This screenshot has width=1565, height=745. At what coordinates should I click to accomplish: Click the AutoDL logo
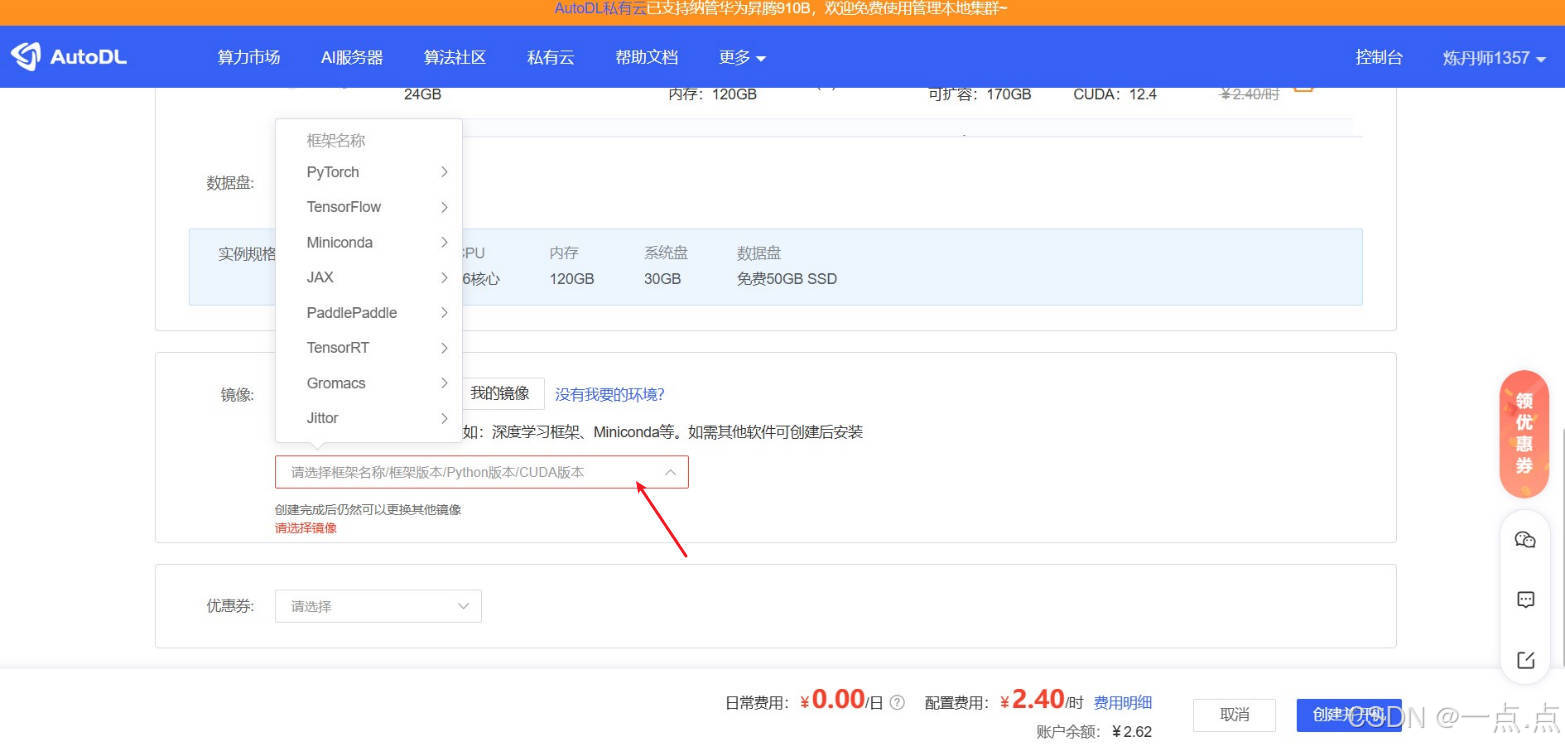tap(69, 57)
